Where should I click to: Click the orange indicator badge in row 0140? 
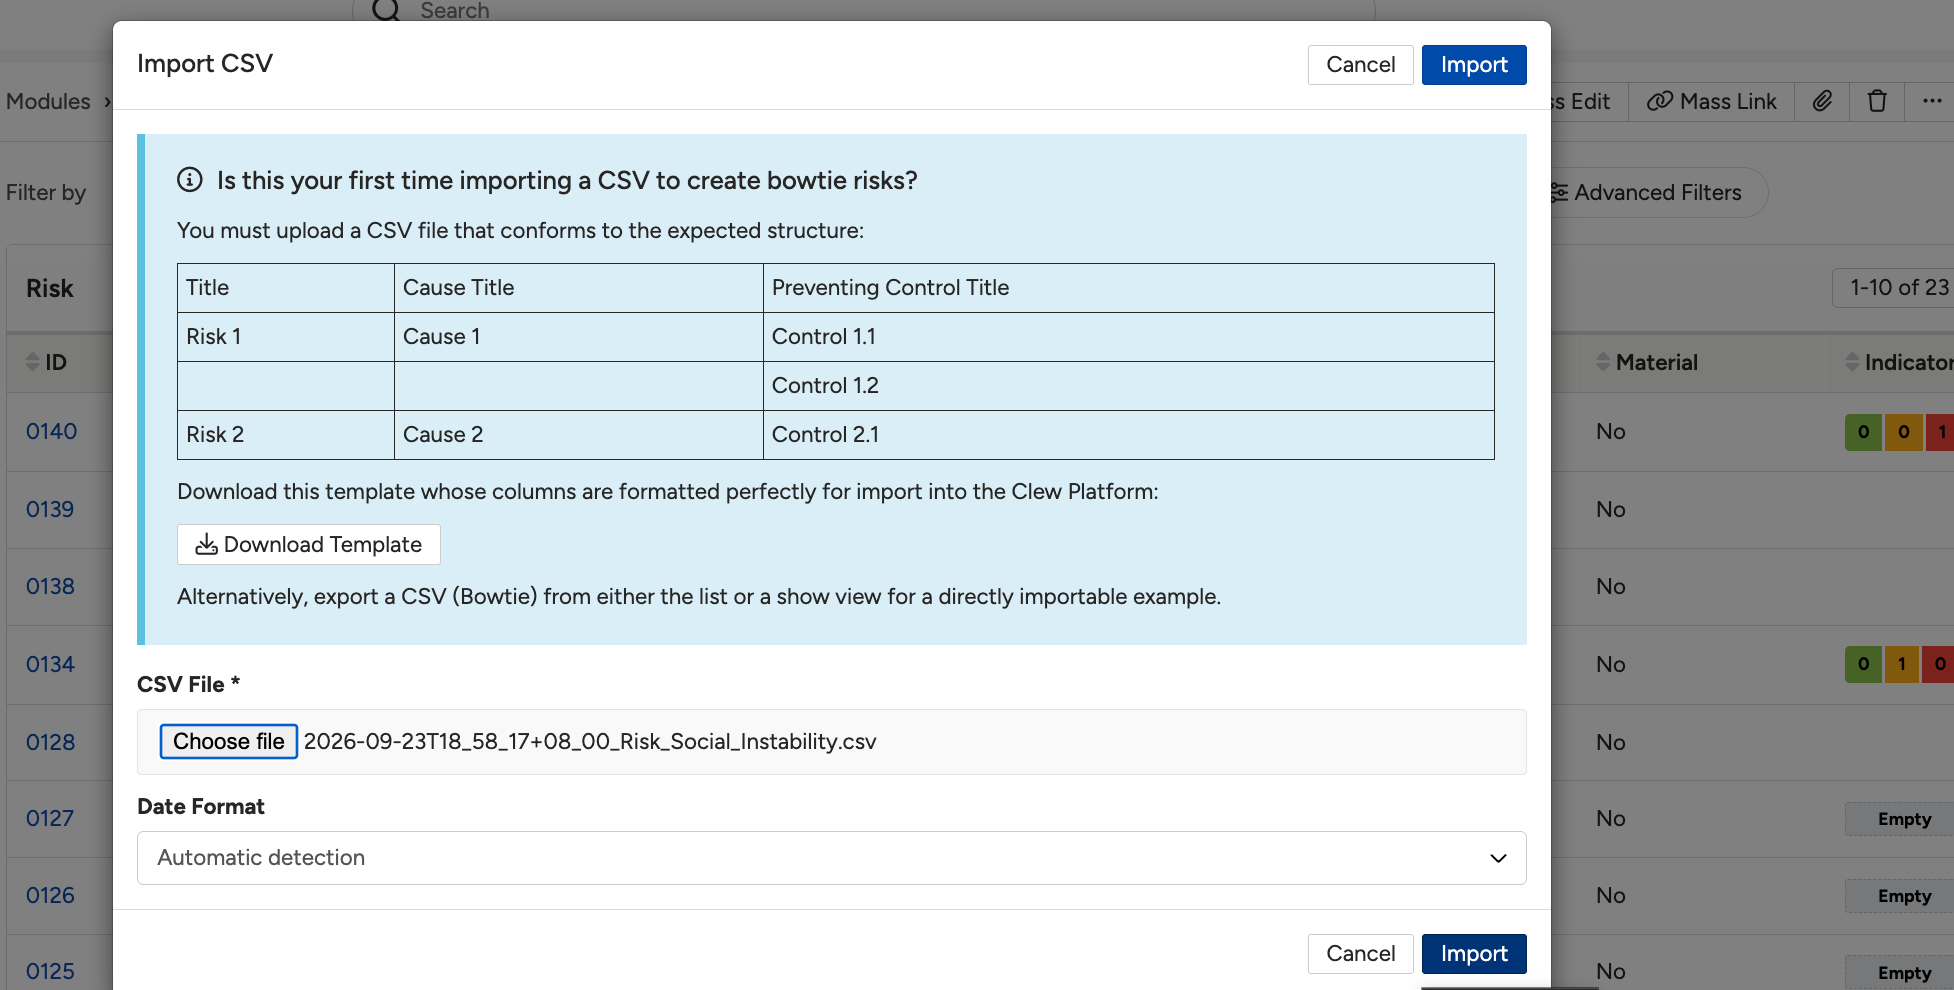pyautogui.click(x=1904, y=432)
